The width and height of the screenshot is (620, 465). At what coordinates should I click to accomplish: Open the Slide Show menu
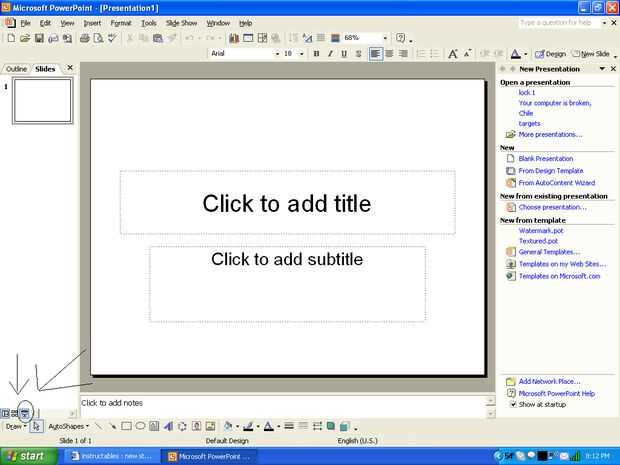(181, 23)
